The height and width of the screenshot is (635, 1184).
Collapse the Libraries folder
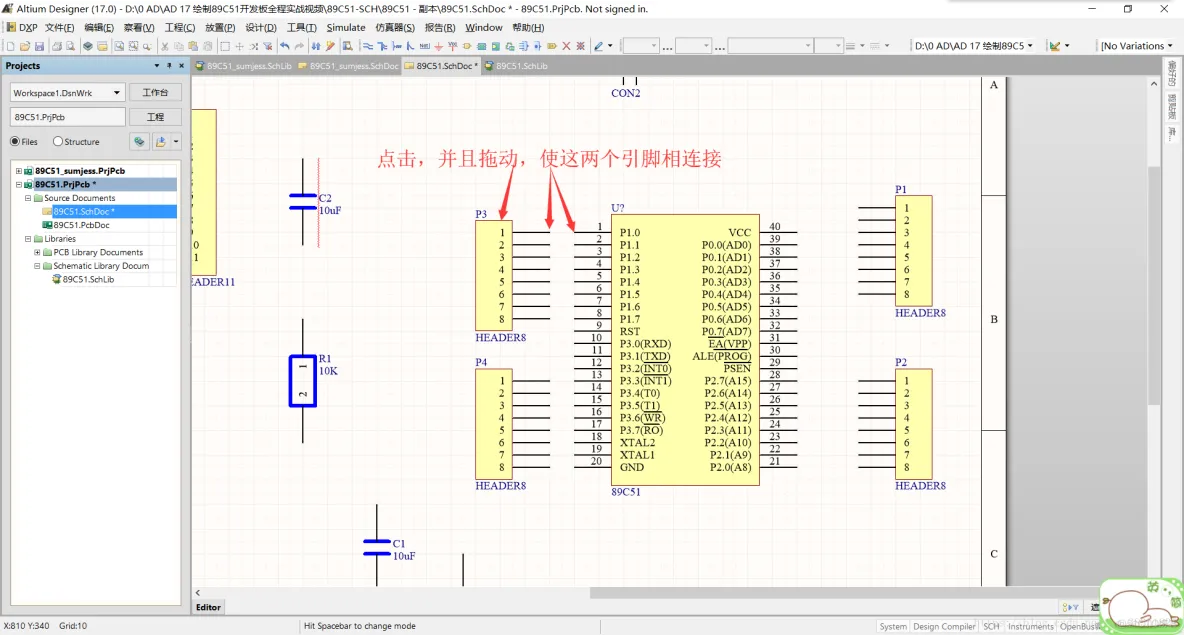point(28,239)
